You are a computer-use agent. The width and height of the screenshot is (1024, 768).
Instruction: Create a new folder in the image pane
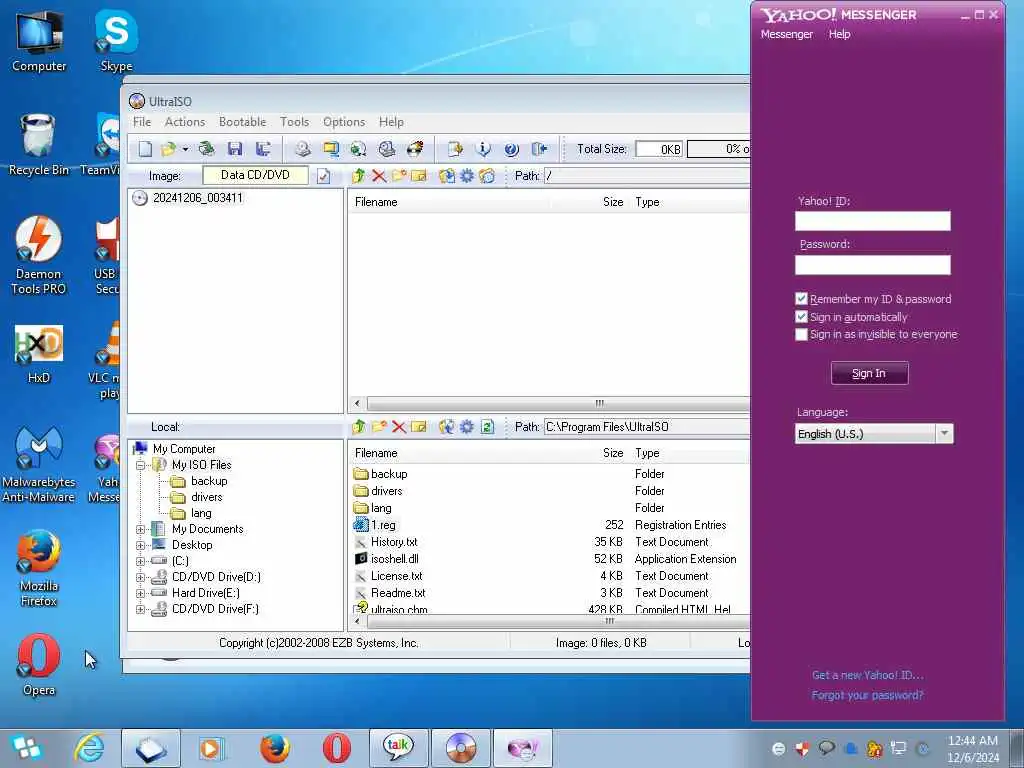click(399, 176)
